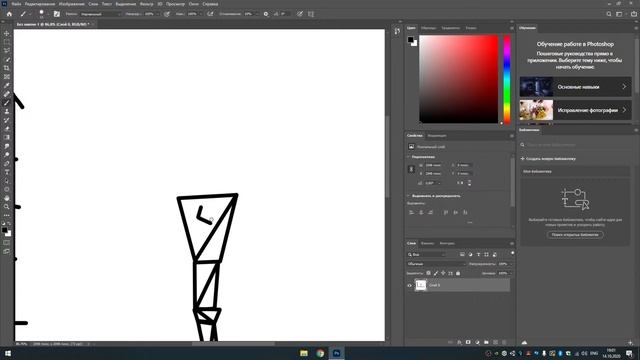Open the Основные навыки tutorial
Viewport: 640px width, 360px height.
(x=576, y=87)
